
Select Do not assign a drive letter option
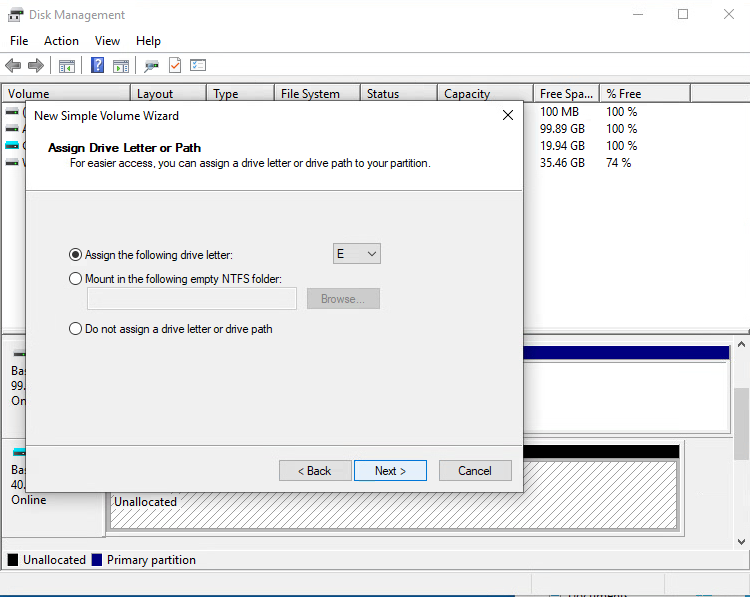[75, 329]
